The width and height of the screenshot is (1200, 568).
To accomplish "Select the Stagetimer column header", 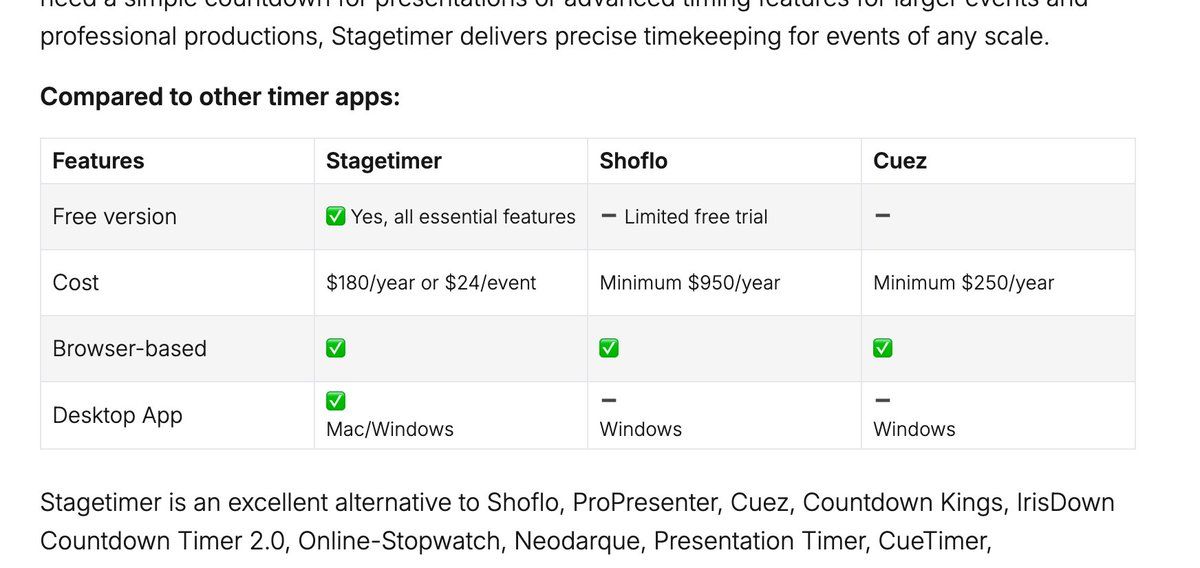I will [x=384, y=161].
